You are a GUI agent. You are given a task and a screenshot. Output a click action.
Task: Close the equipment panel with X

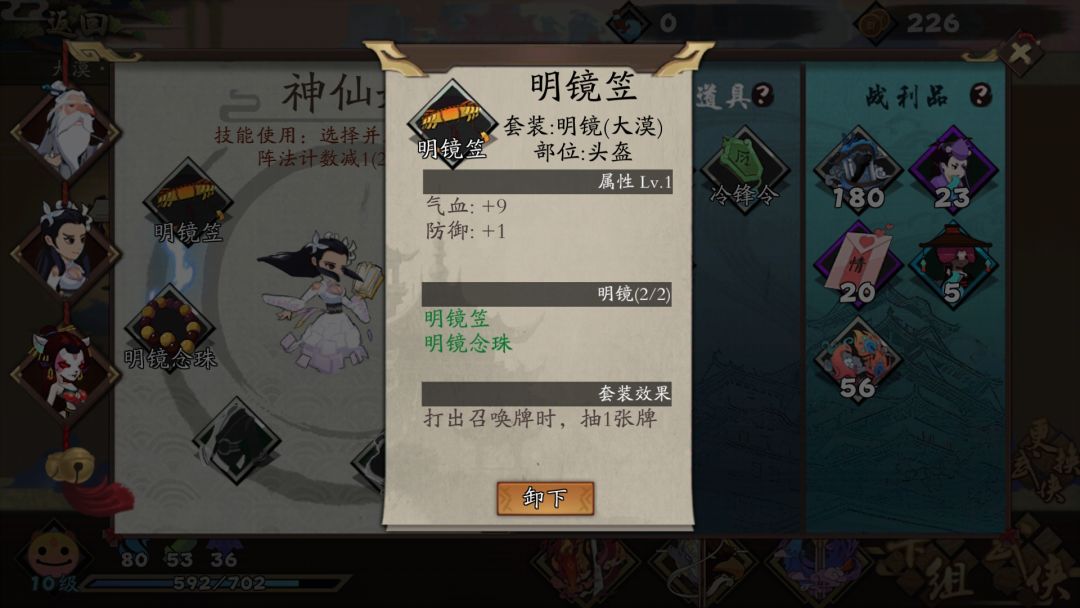(x=1021, y=52)
